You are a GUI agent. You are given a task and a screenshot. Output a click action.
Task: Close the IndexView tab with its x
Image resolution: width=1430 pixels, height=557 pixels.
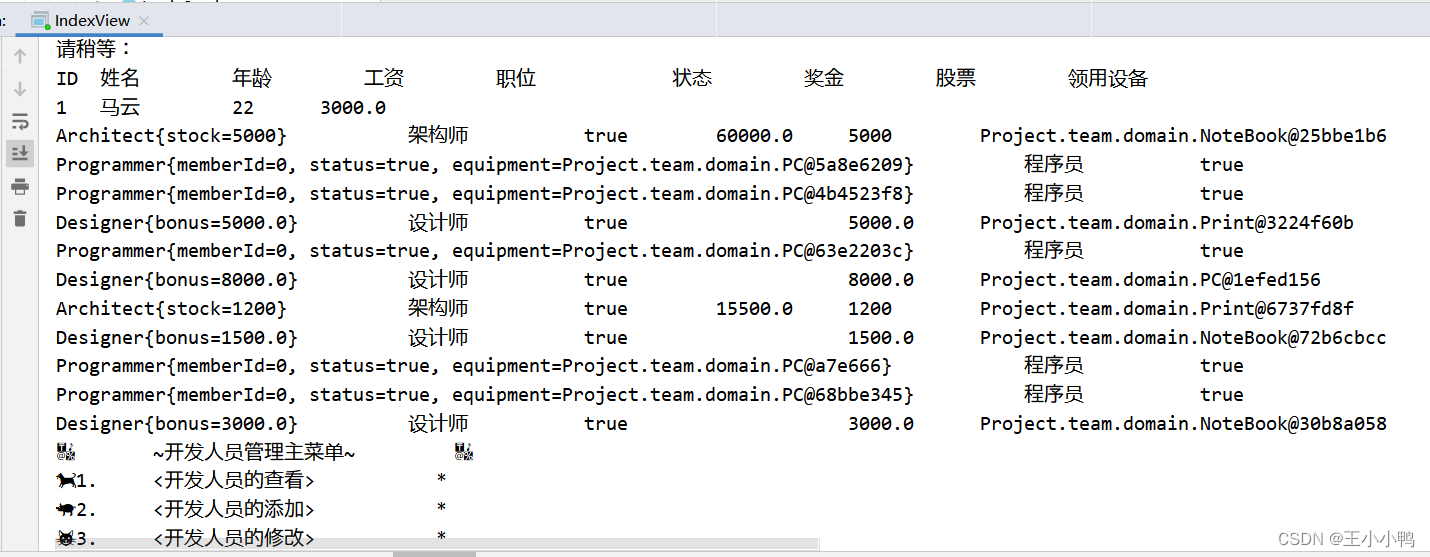click(x=145, y=21)
